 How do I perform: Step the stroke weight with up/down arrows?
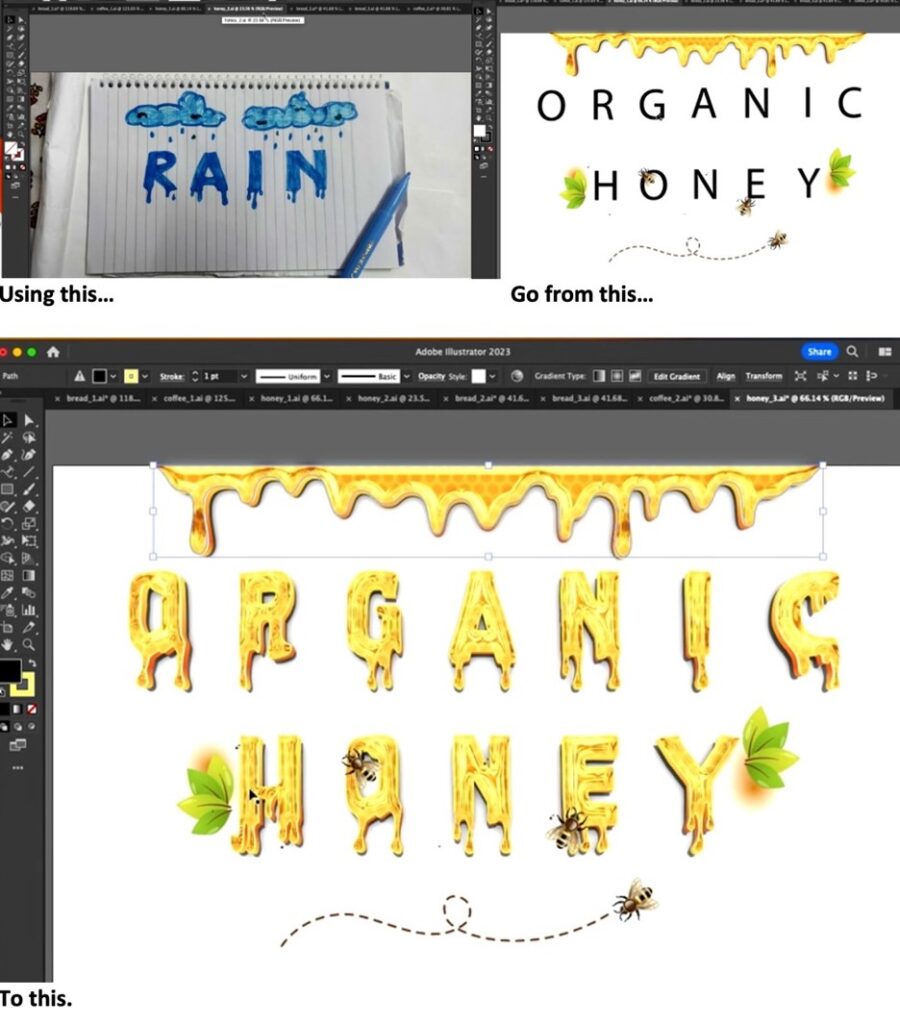[195, 376]
